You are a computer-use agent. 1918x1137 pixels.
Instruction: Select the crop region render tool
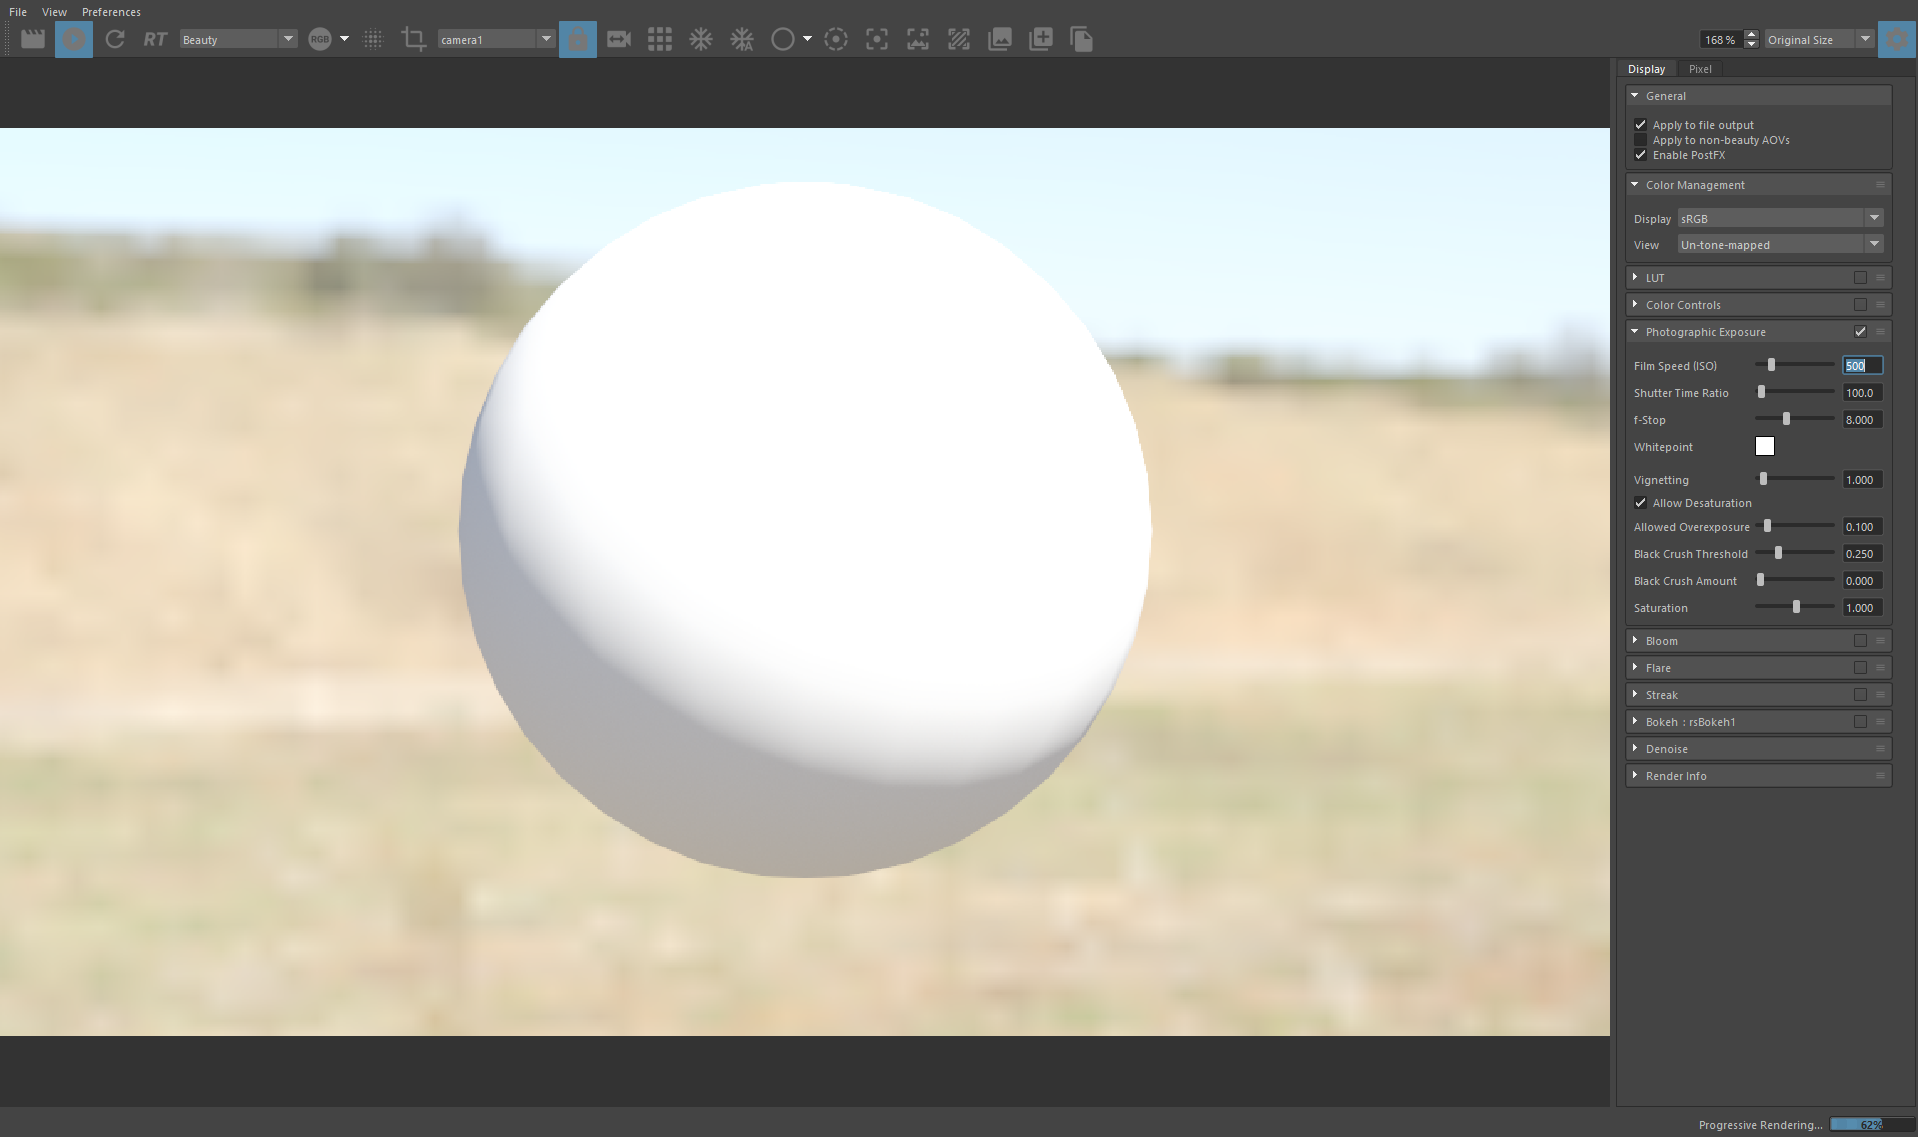click(413, 40)
